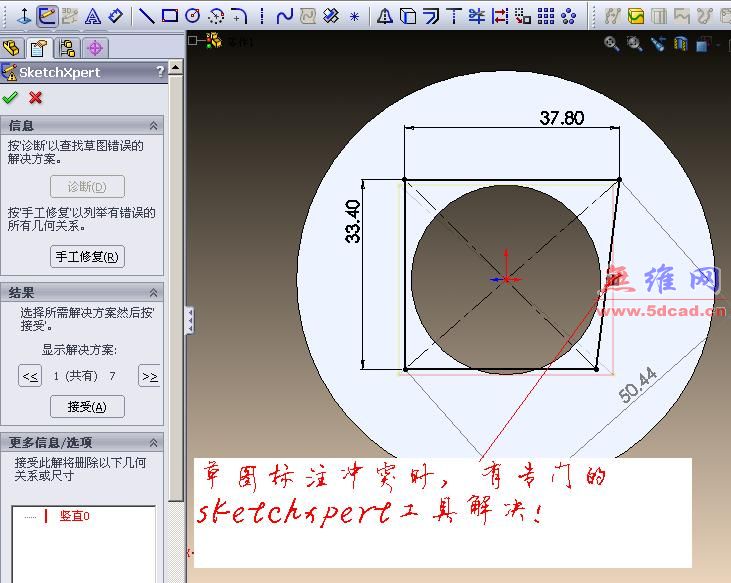The width and height of the screenshot is (731, 583).
Task: Click the Linear Sketch Pattern grid icon
Action: 546,16
